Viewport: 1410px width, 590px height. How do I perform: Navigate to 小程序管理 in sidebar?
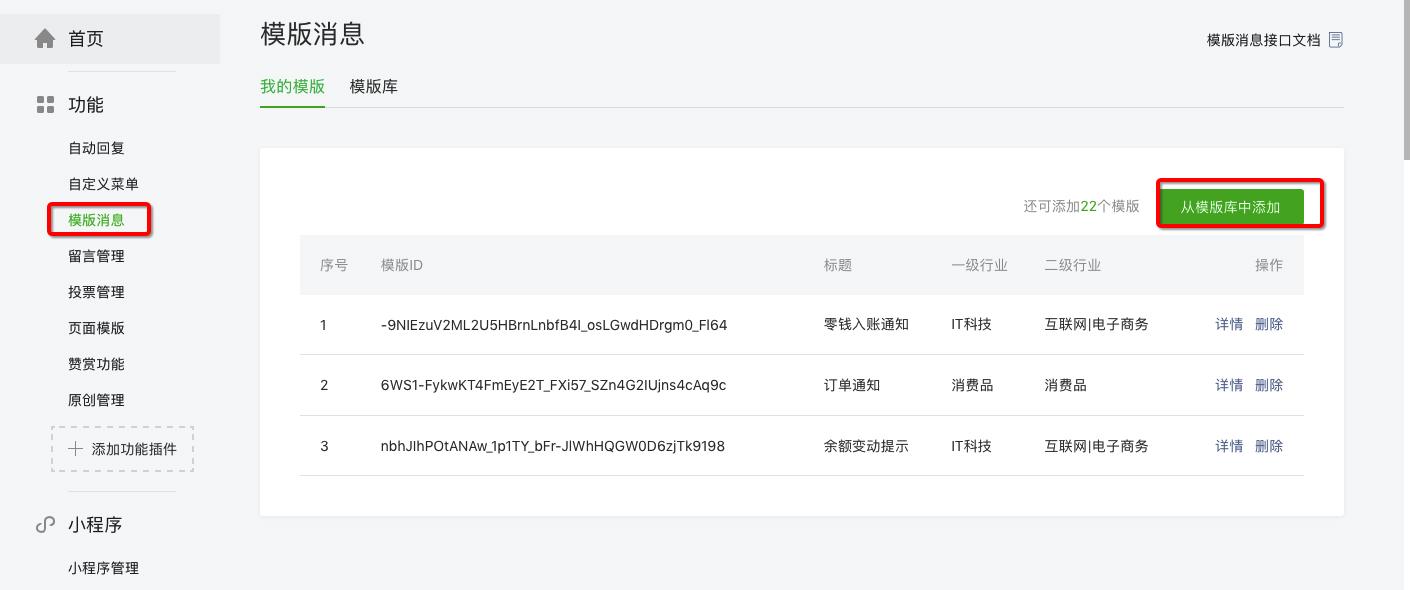coord(103,568)
